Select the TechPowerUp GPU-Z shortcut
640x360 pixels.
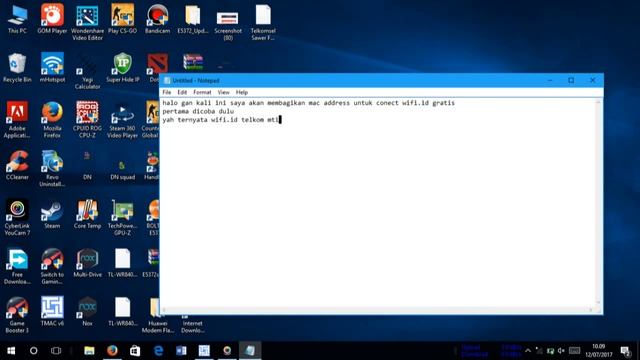coord(122,217)
